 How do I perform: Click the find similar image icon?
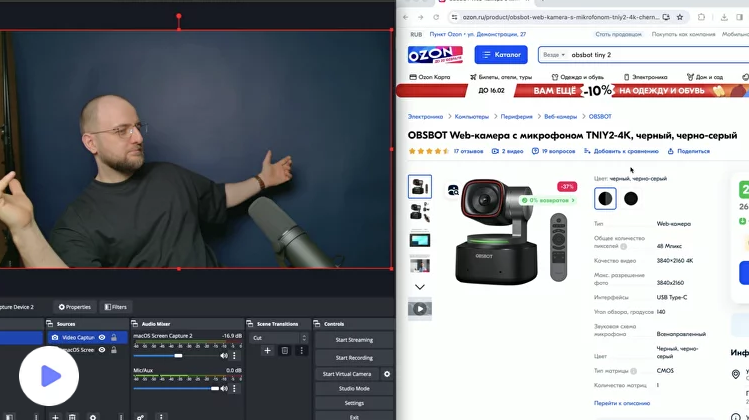(x=453, y=189)
